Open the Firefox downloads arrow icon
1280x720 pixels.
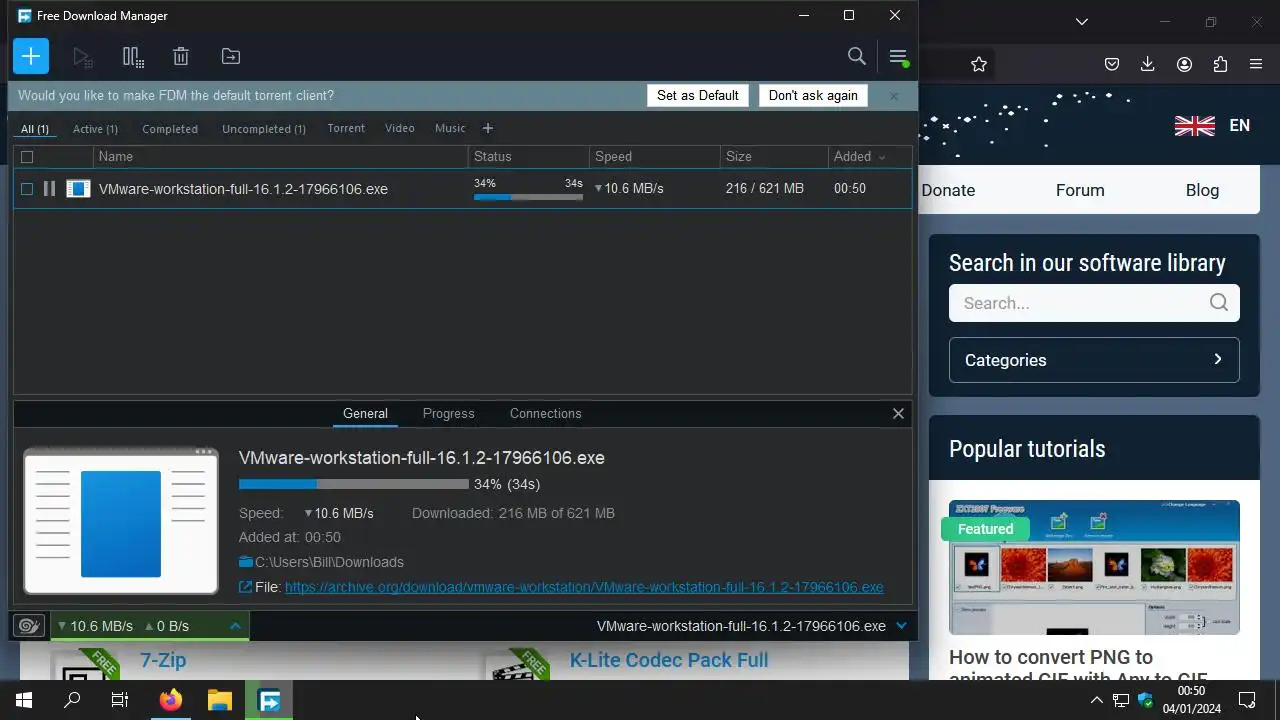tap(1147, 64)
